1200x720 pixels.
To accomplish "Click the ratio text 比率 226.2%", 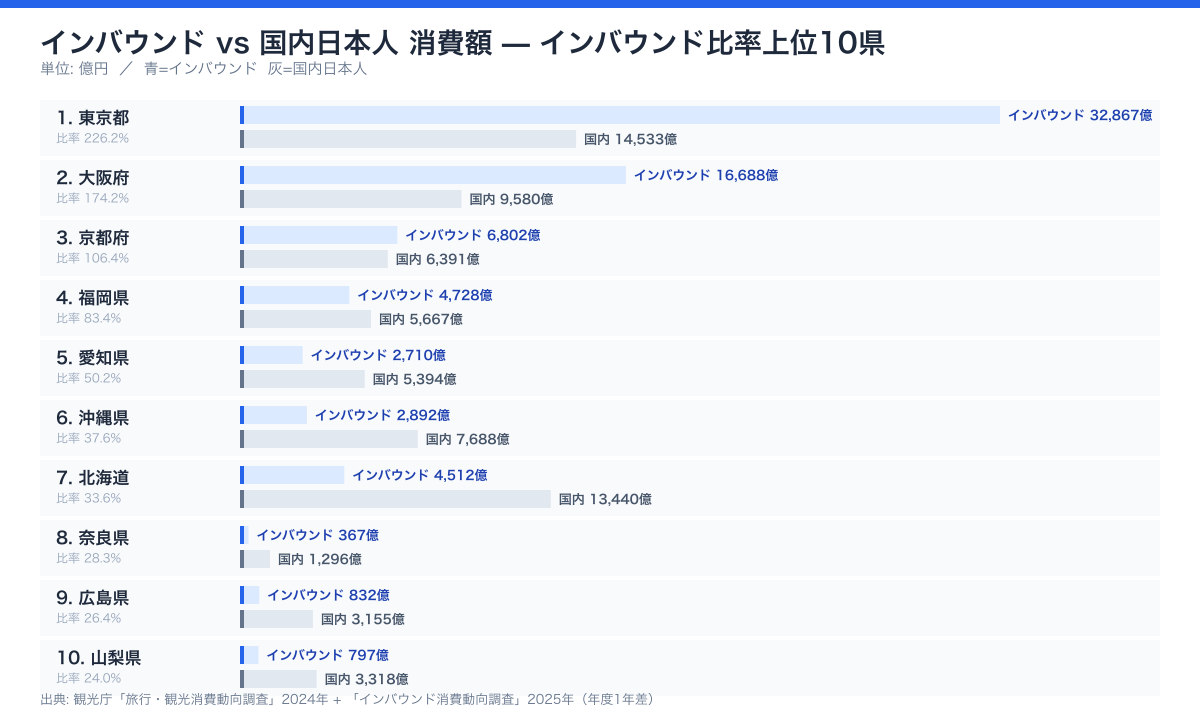I will click(x=93, y=138).
